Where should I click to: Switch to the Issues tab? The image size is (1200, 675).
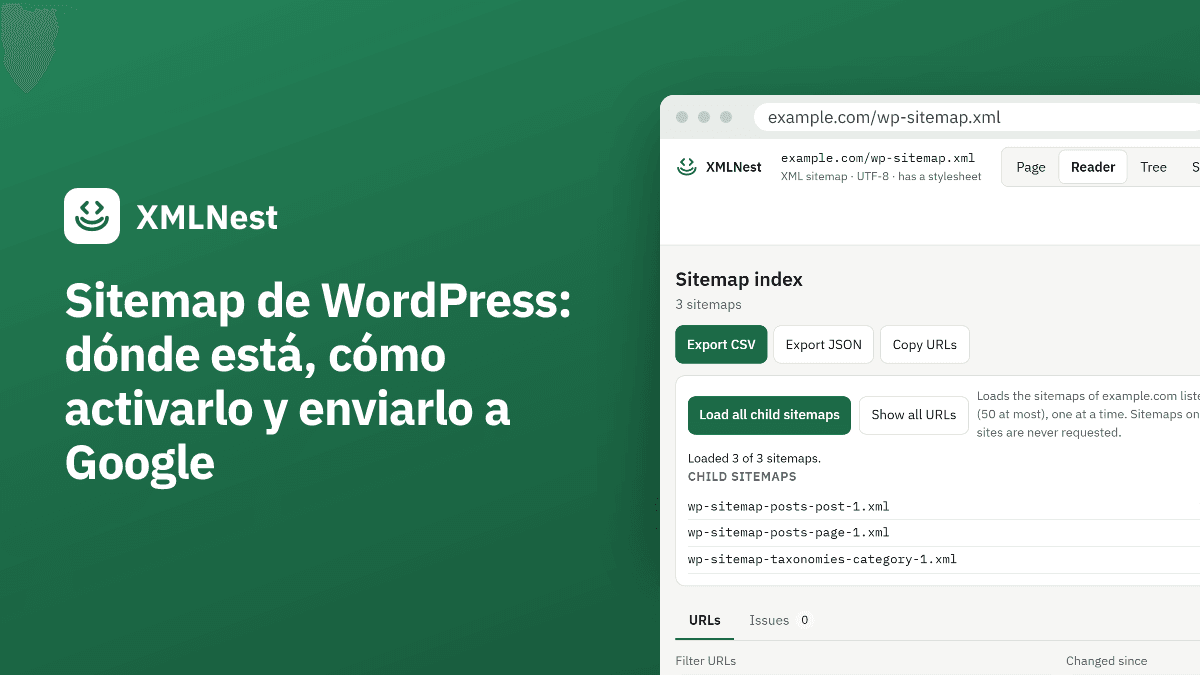point(780,620)
